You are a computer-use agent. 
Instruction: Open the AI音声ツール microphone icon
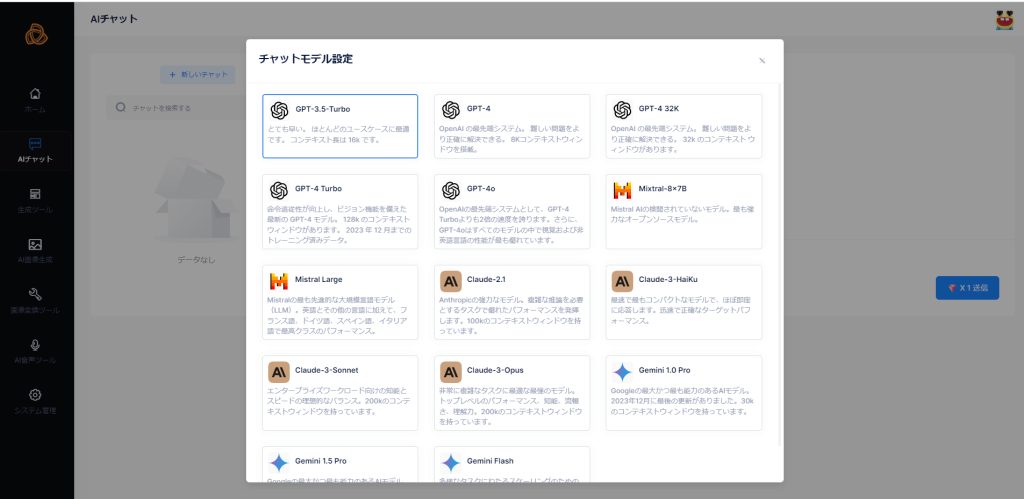click(36, 345)
